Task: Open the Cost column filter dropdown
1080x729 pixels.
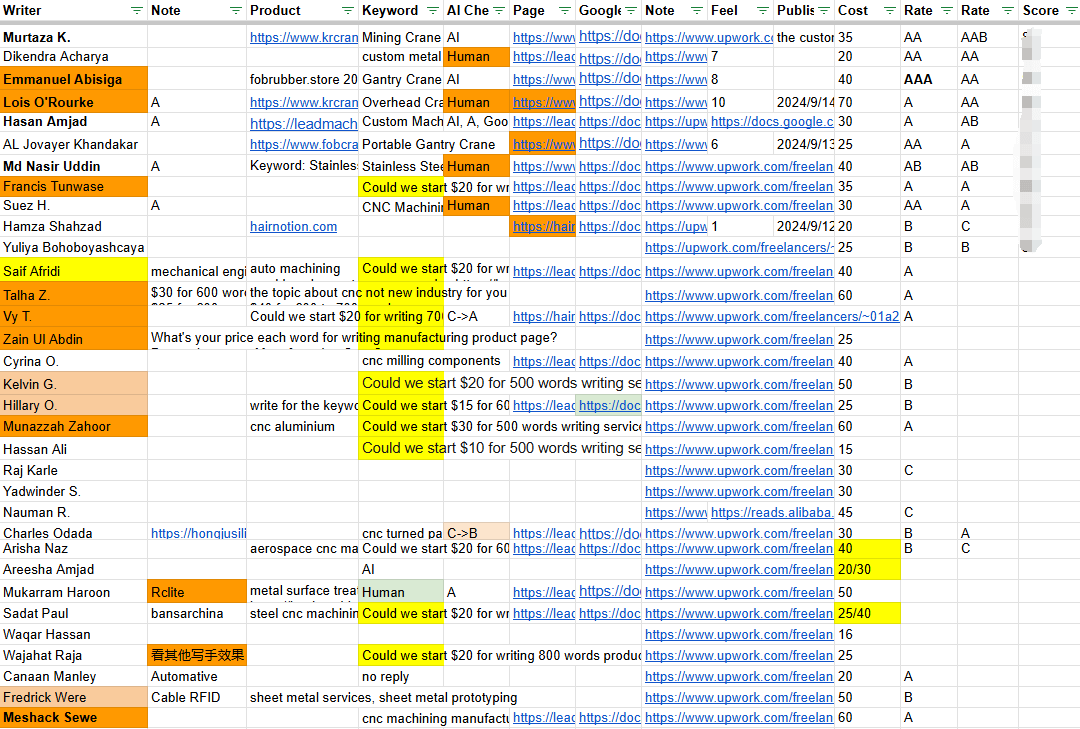Action: [889, 10]
